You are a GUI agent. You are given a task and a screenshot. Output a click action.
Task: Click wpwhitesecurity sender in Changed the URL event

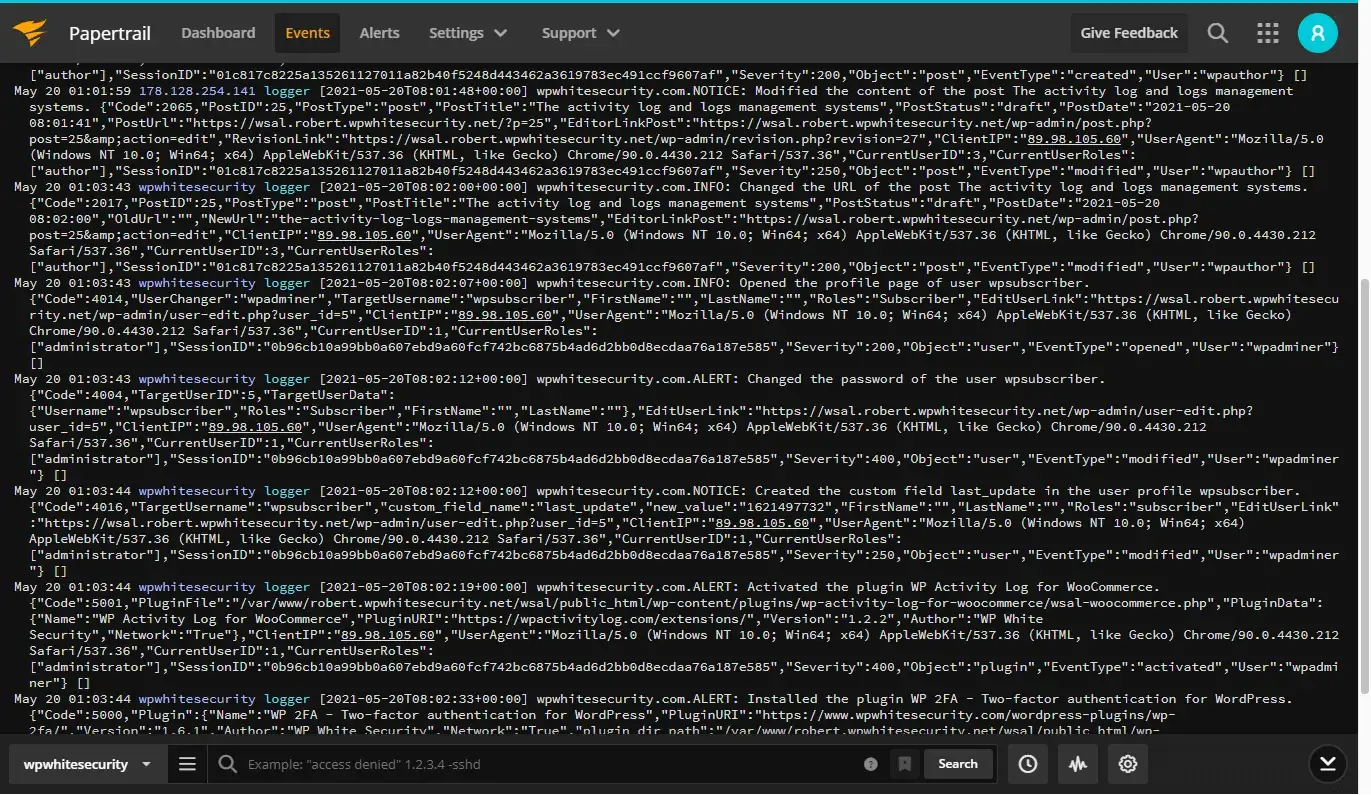coord(197,187)
